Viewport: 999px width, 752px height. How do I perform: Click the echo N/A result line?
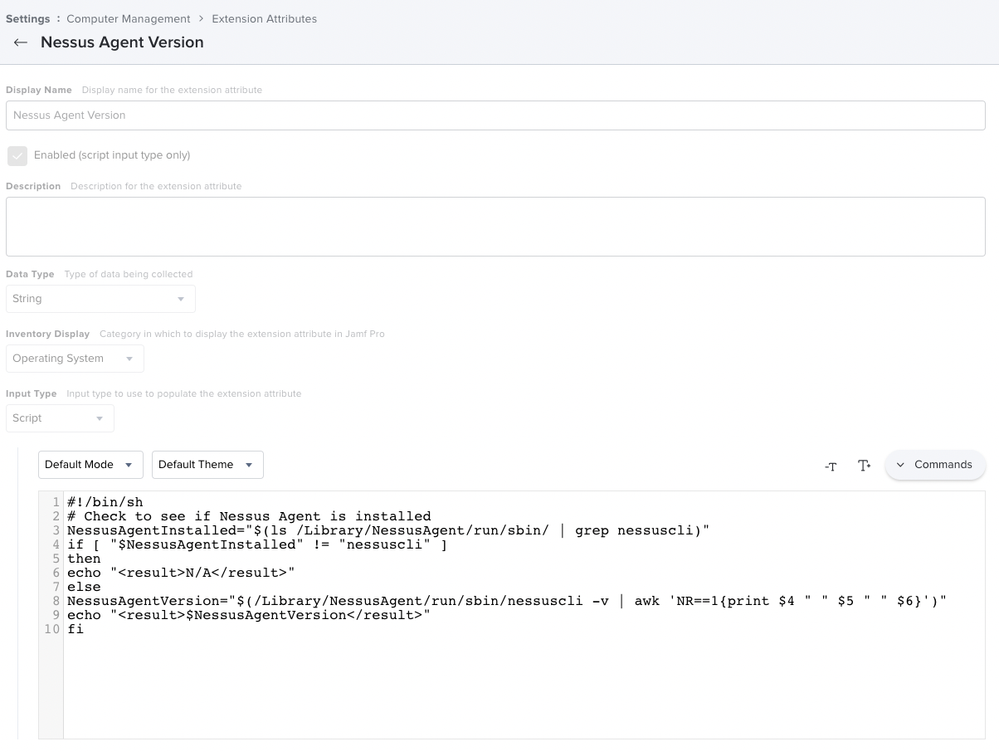pyautogui.click(x=181, y=572)
